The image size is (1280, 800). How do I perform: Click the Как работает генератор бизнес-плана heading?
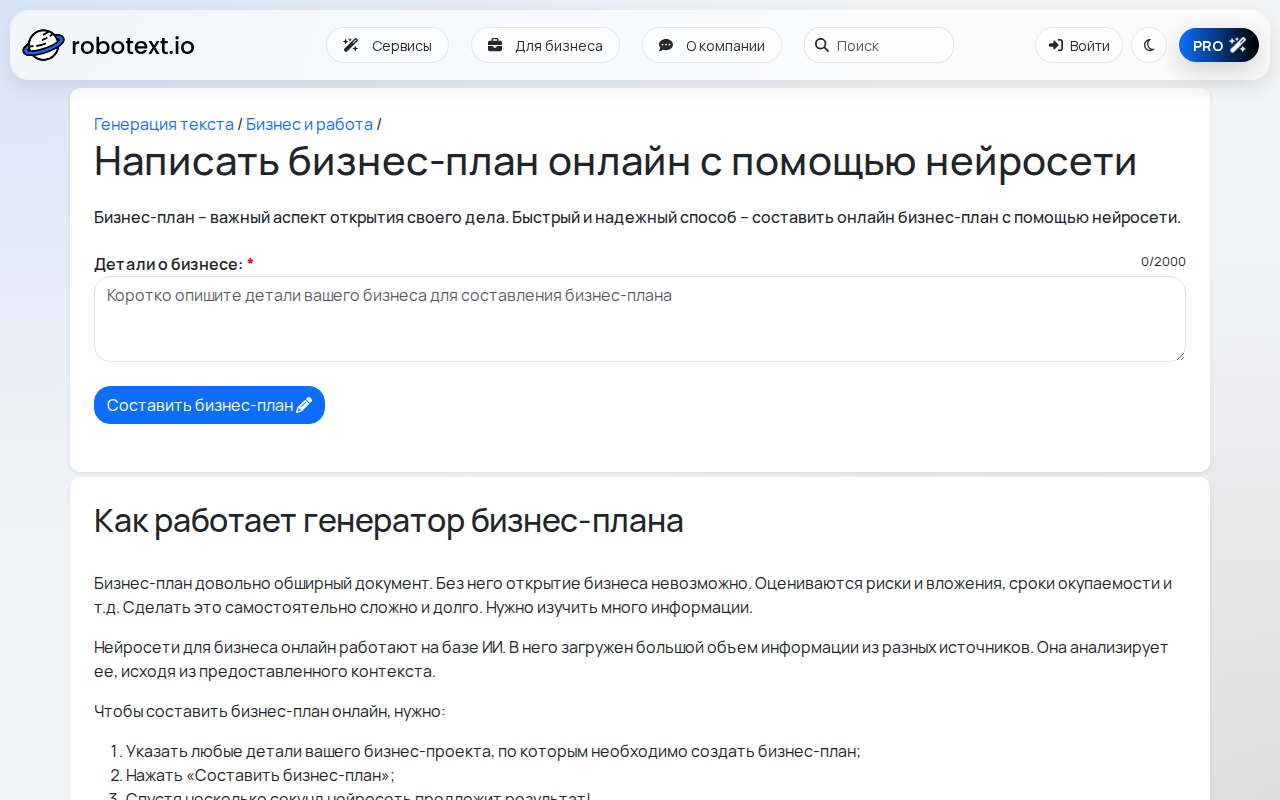[388, 521]
